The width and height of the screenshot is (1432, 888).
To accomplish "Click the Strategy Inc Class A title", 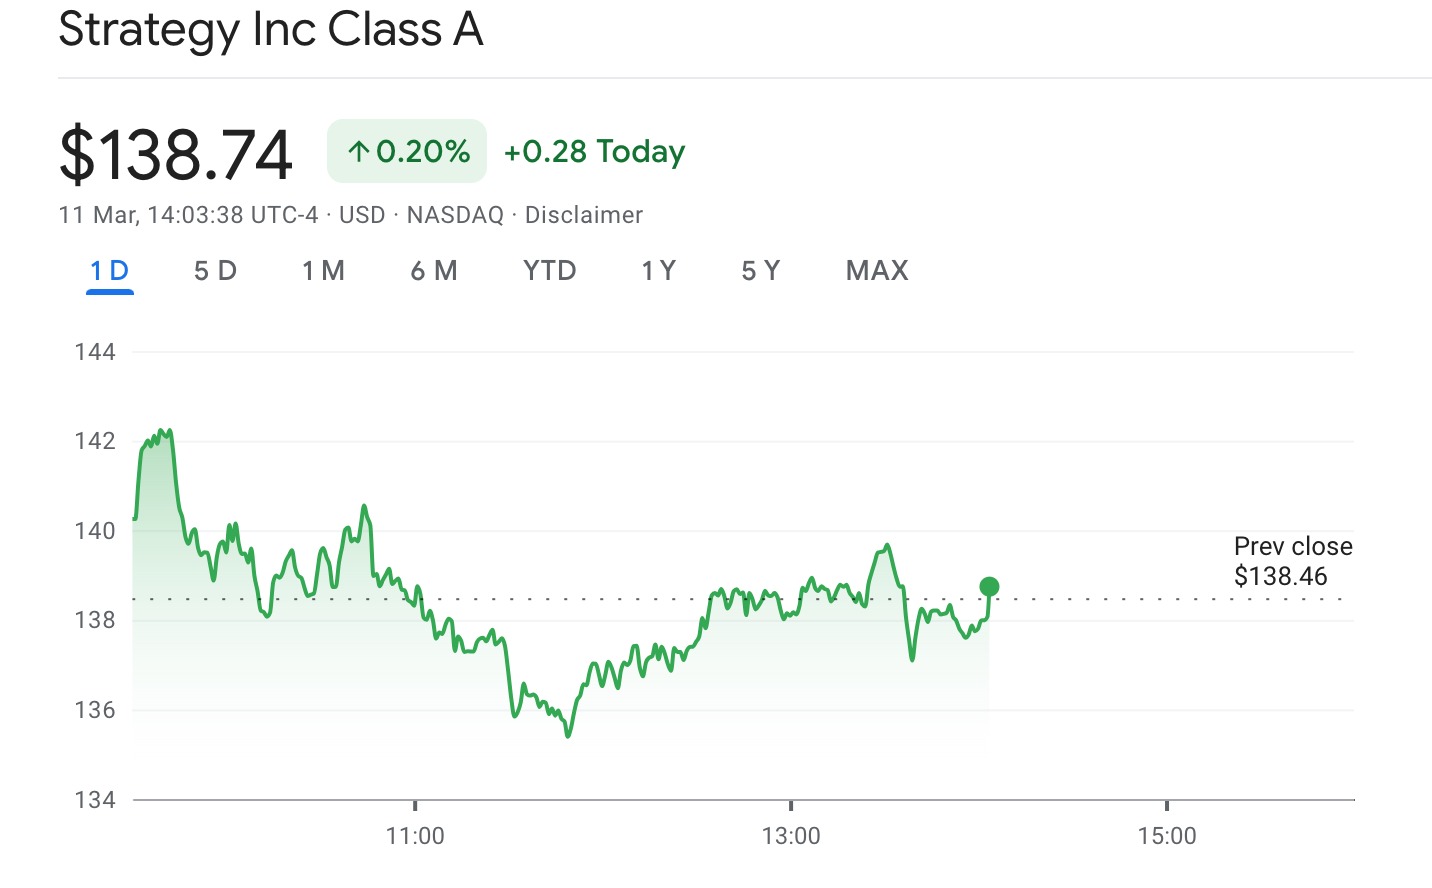I will [271, 29].
